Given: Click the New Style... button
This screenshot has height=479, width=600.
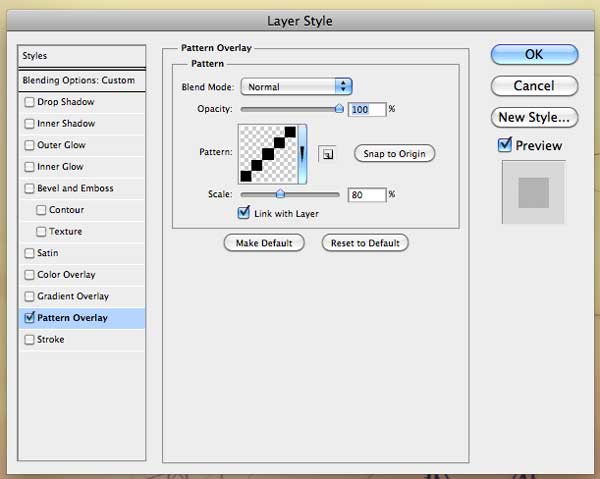Looking at the screenshot, I should click(x=535, y=117).
